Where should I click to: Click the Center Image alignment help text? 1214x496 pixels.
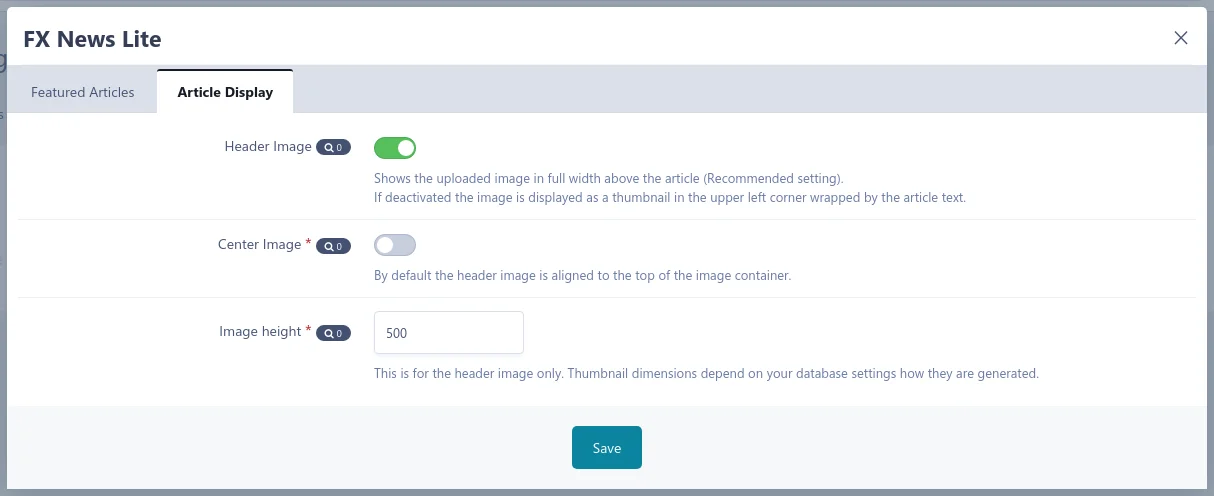click(x=582, y=275)
